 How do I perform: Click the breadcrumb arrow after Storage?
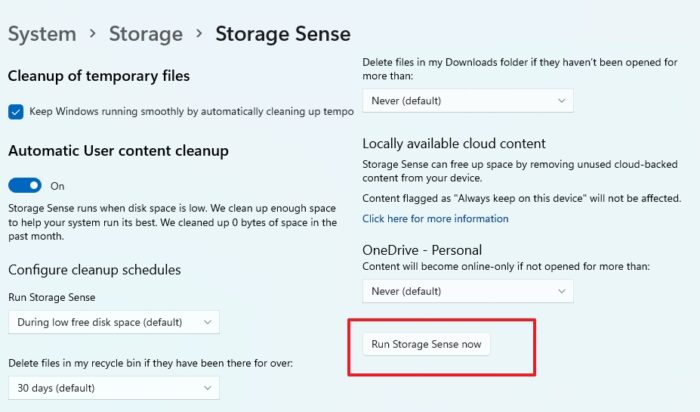[x=199, y=33]
